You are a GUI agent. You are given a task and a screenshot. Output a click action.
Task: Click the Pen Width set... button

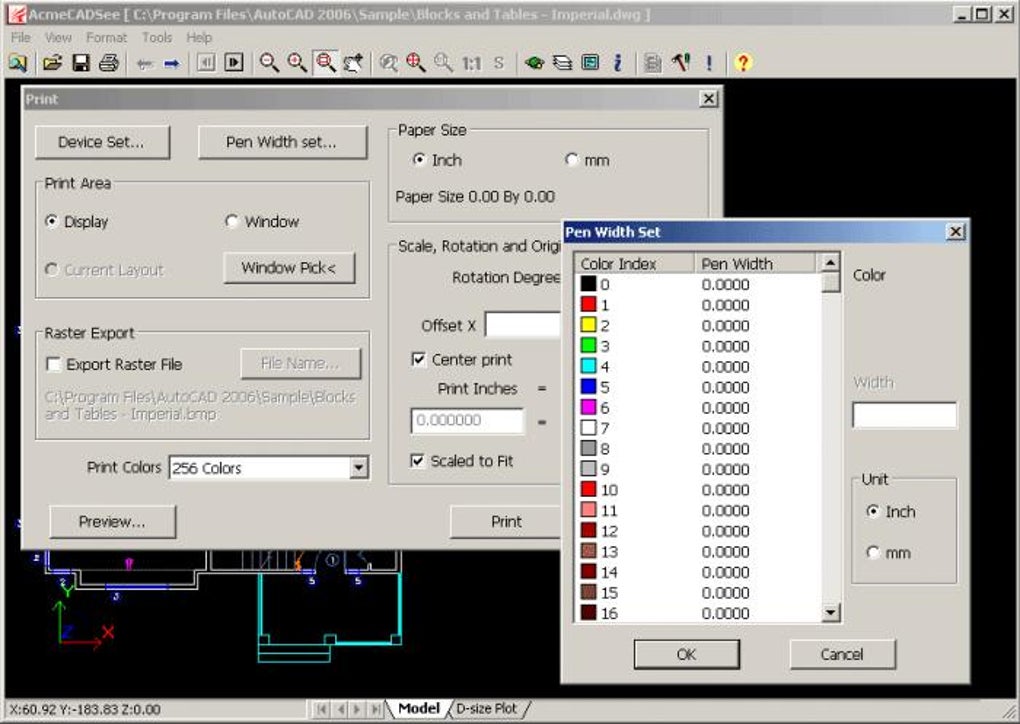click(x=282, y=142)
